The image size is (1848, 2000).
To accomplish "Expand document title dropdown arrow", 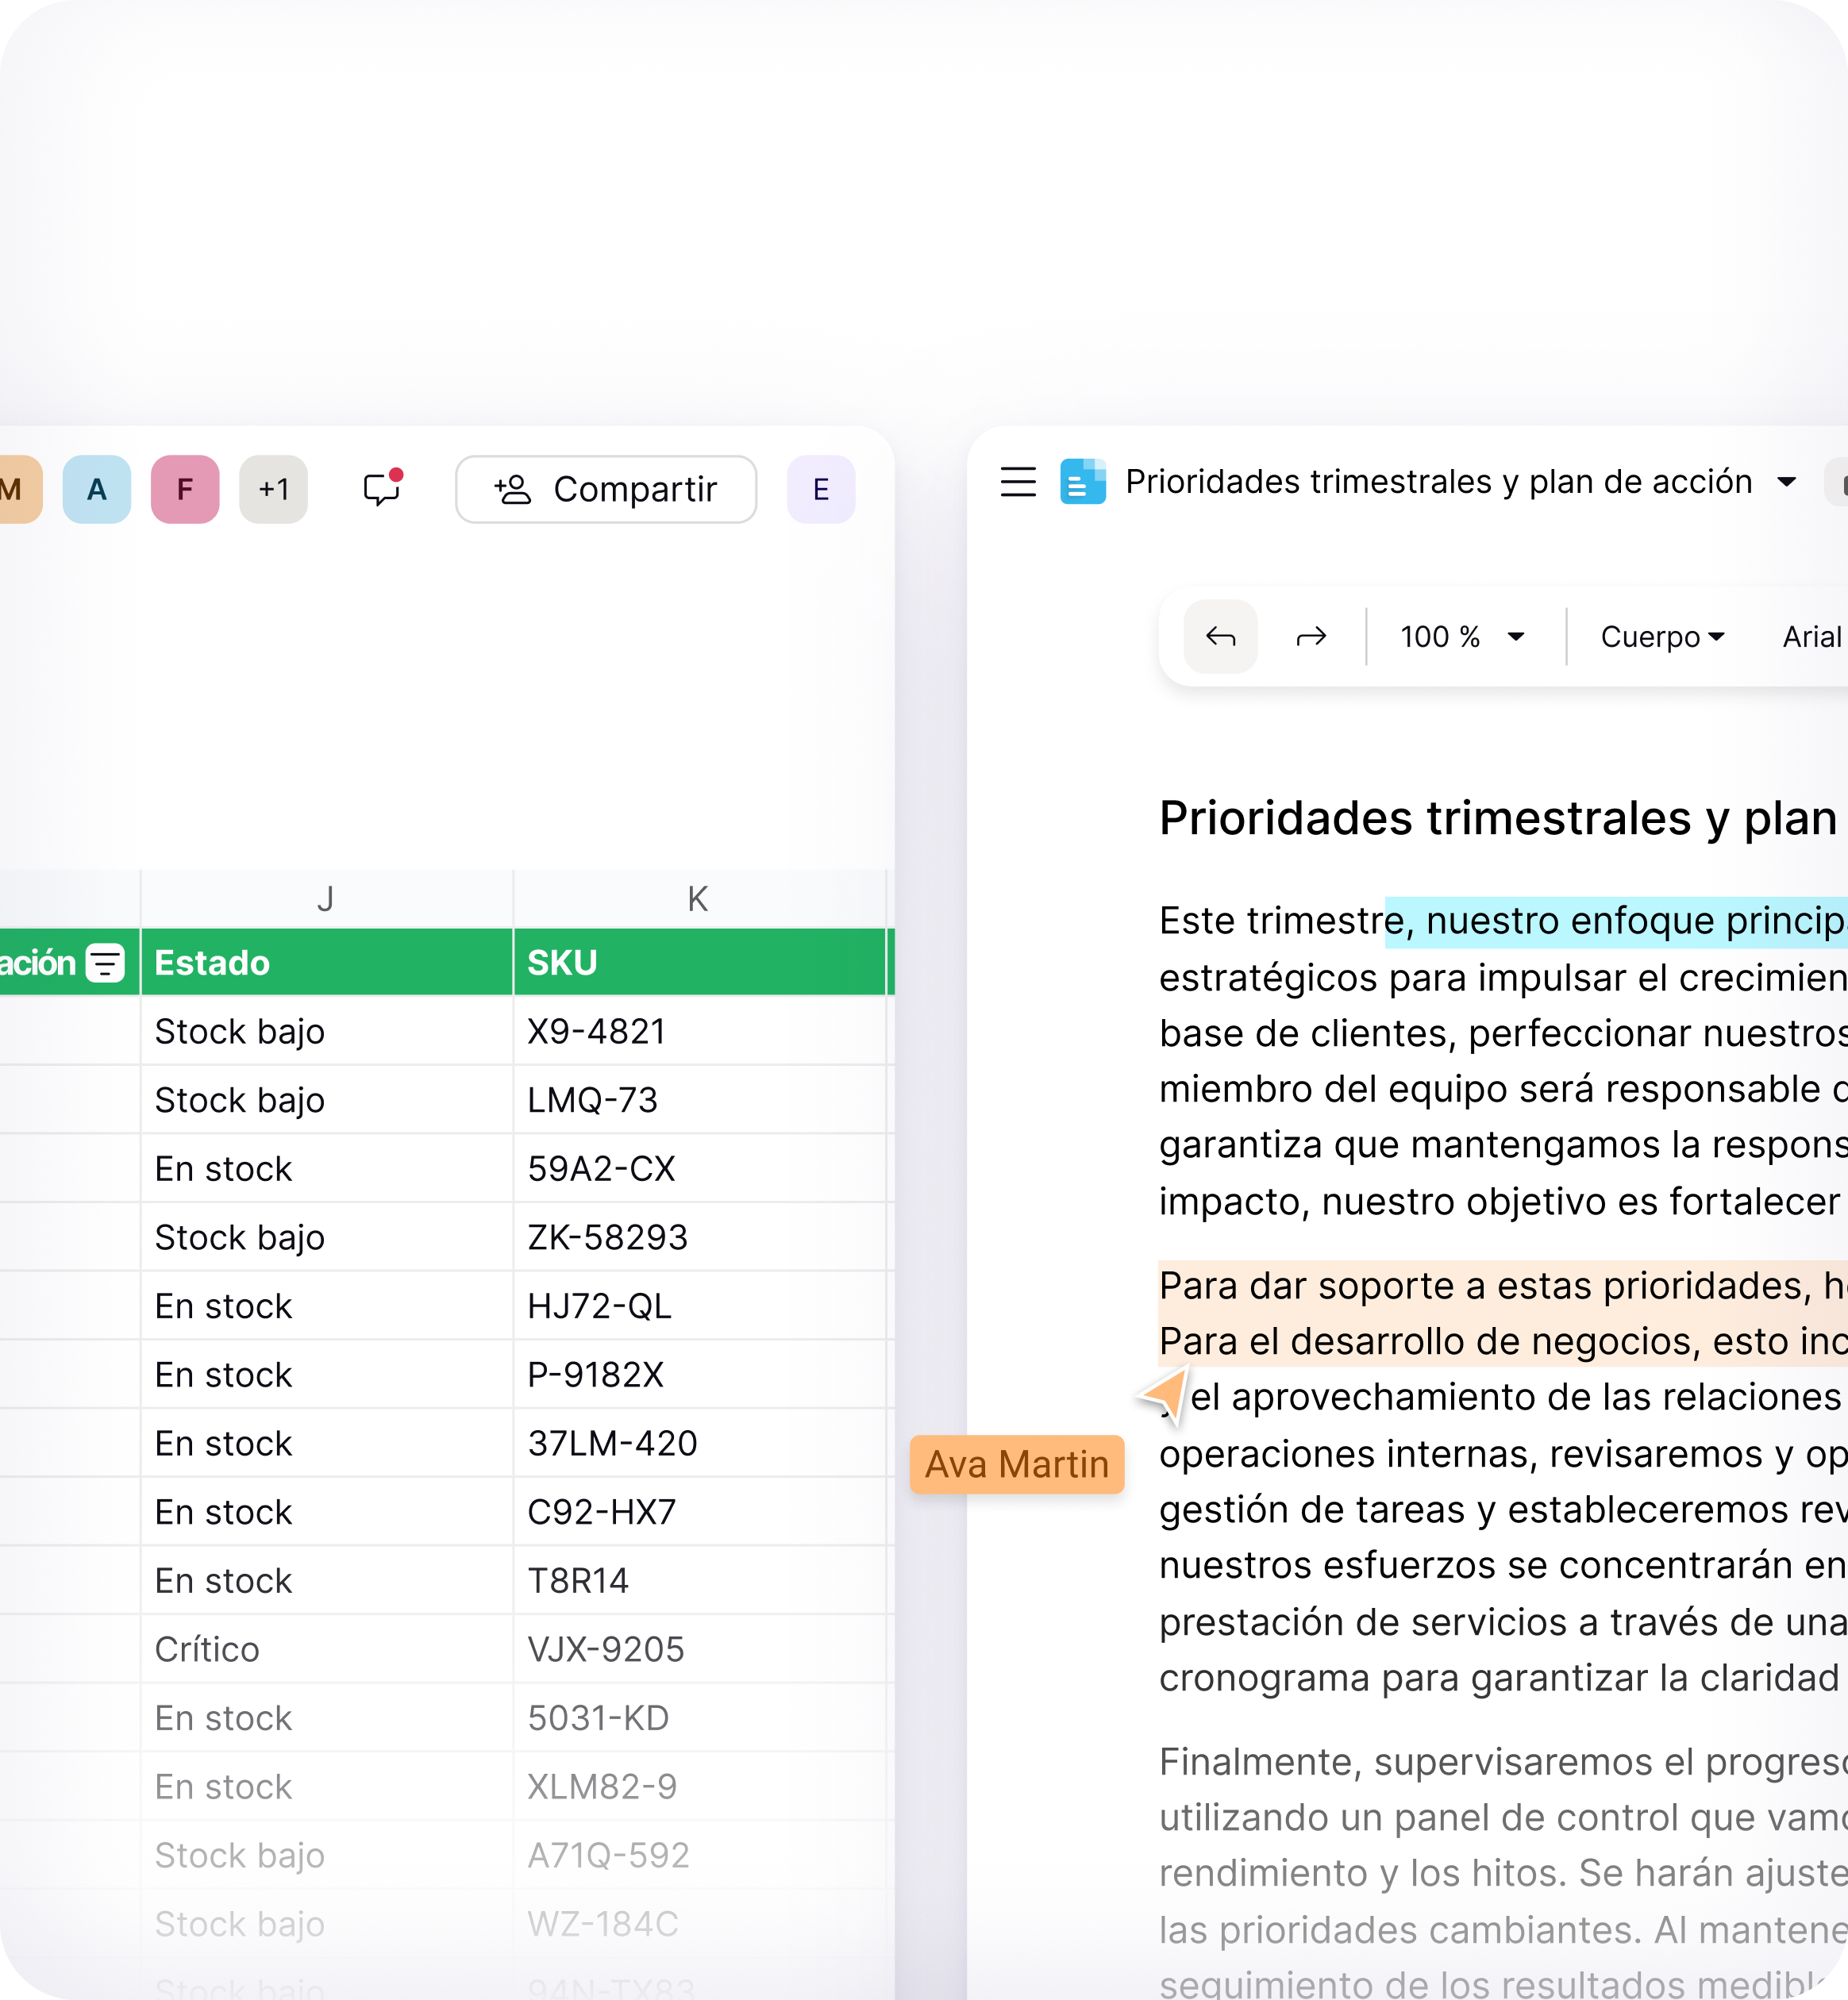I will pyautogui.click(x=1787, y=482).
